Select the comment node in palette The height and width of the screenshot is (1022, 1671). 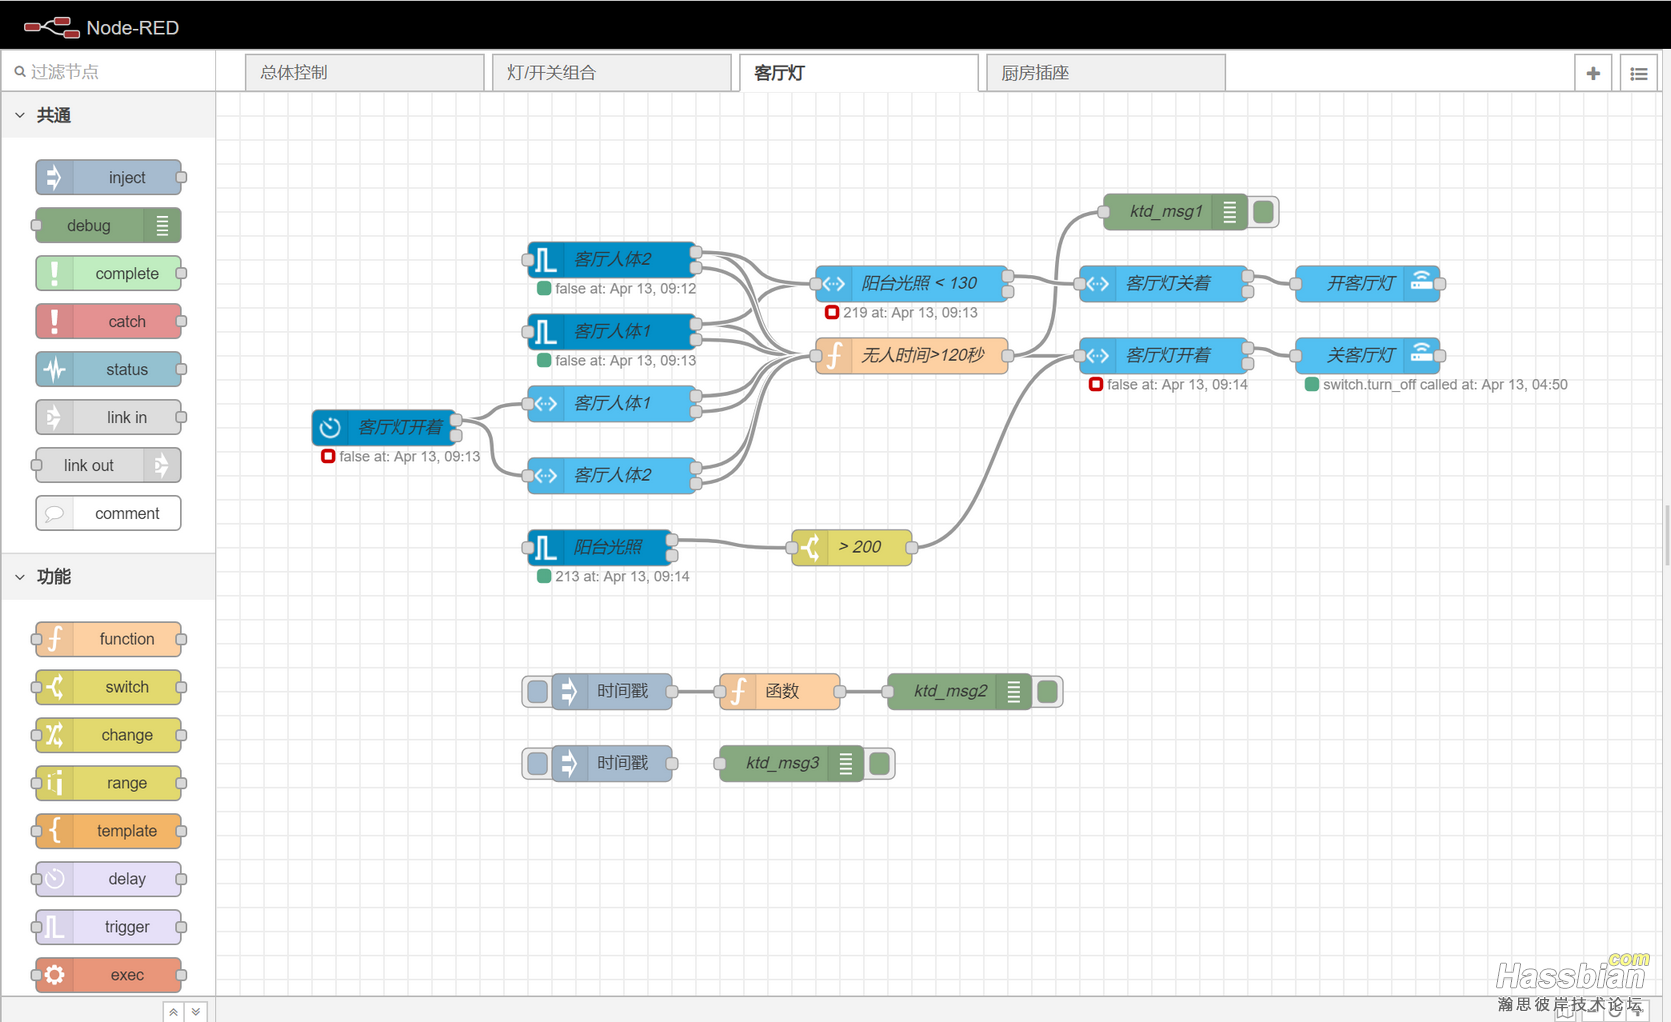coord(108,513)
